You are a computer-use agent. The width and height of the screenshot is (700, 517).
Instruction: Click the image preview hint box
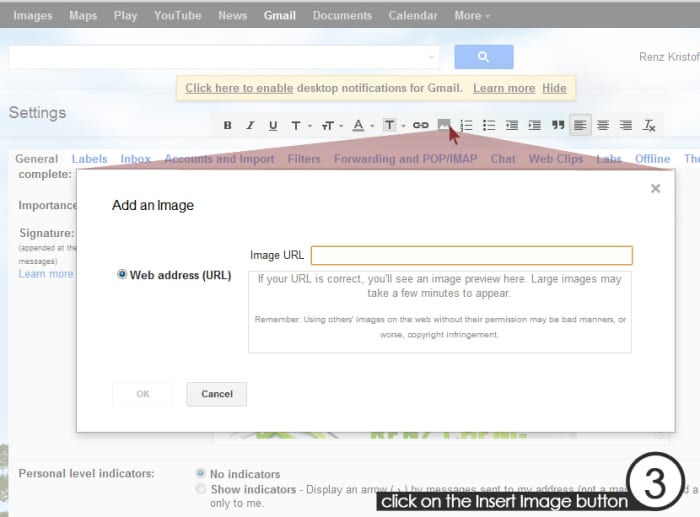[440, 312]
